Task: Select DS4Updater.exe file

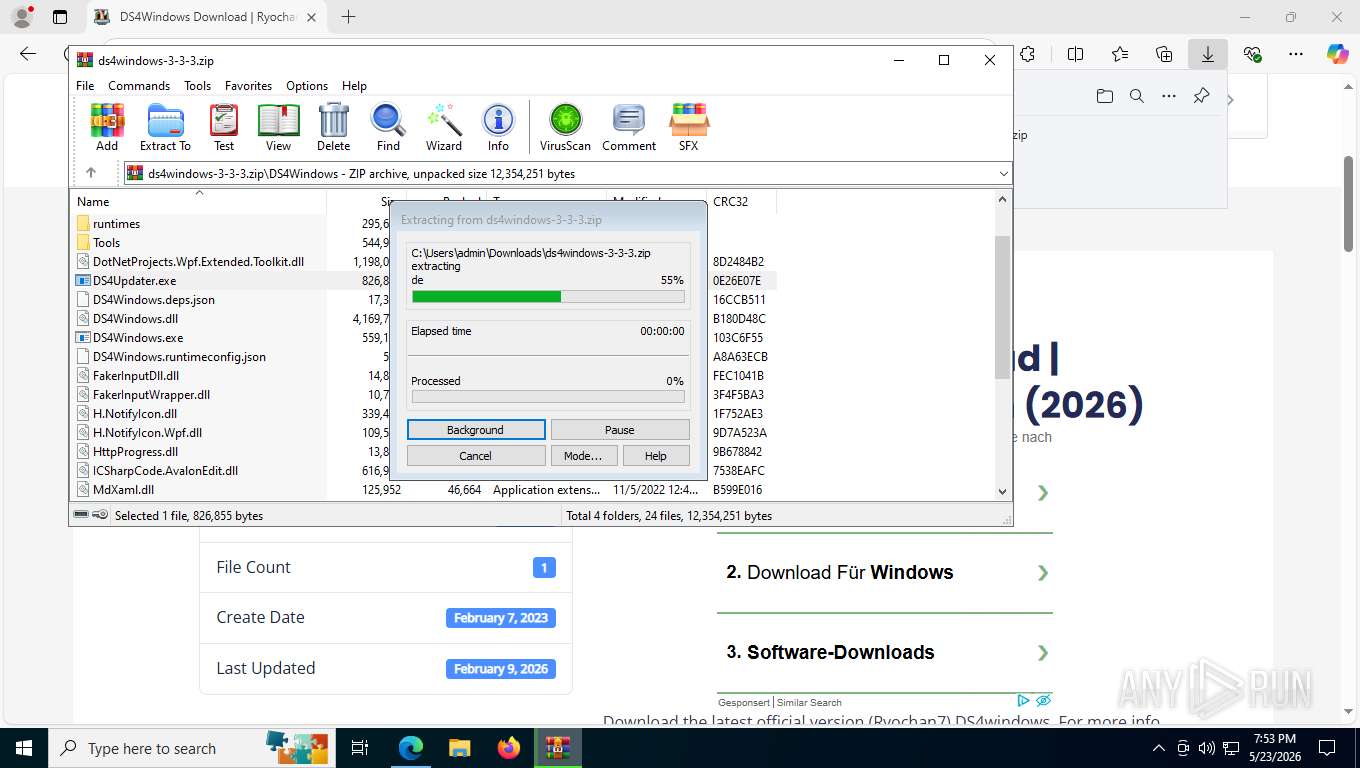Action: 134,281
